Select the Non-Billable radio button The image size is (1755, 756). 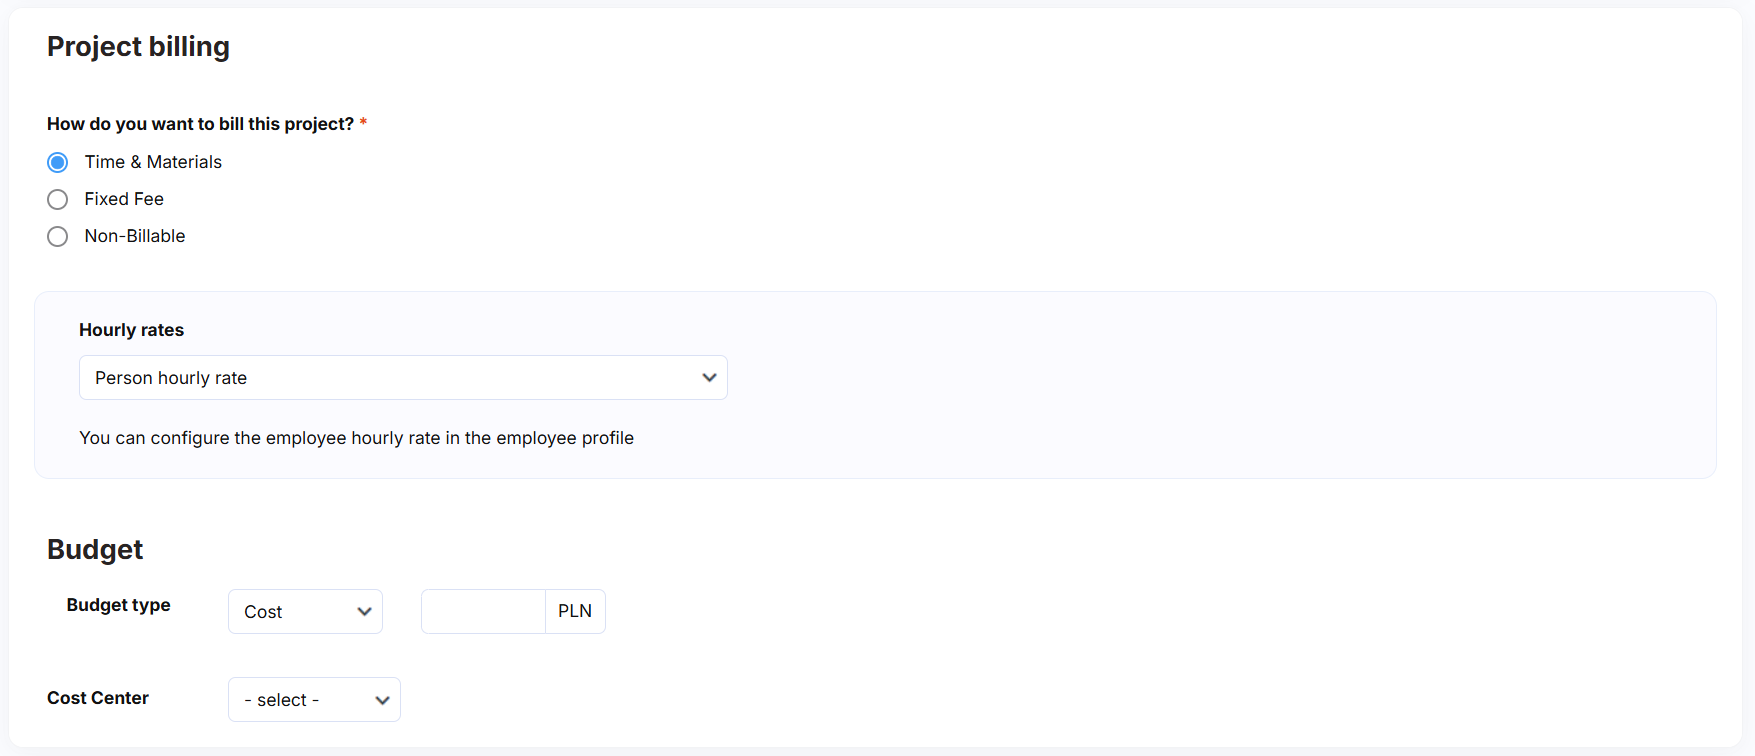point(58,236)
